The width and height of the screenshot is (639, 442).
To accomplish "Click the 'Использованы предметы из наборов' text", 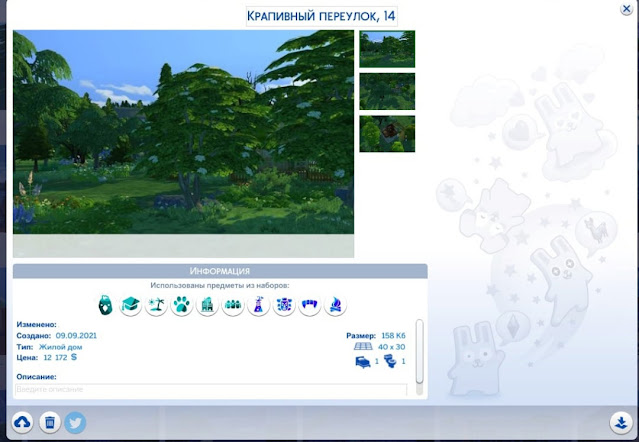I will click(220, 286).
